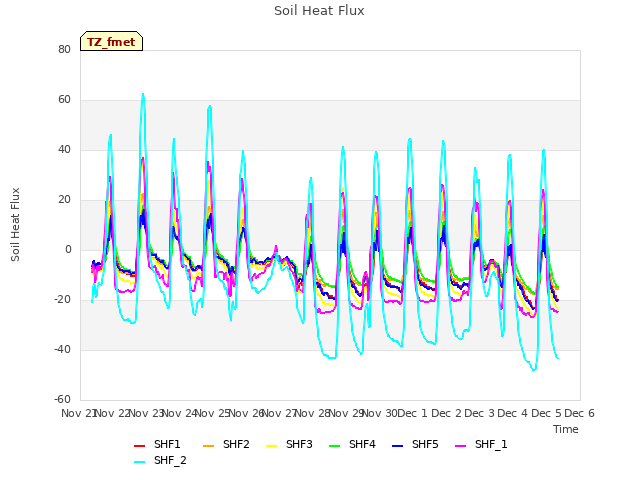The image size is (640, 480).
Task: Select the SHF_2 legend entry
Action: point(160,461)
